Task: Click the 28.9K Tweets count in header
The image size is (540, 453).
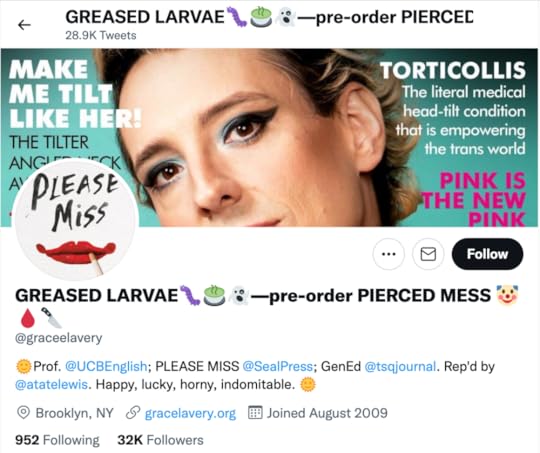Action: (x=101, y=35)
